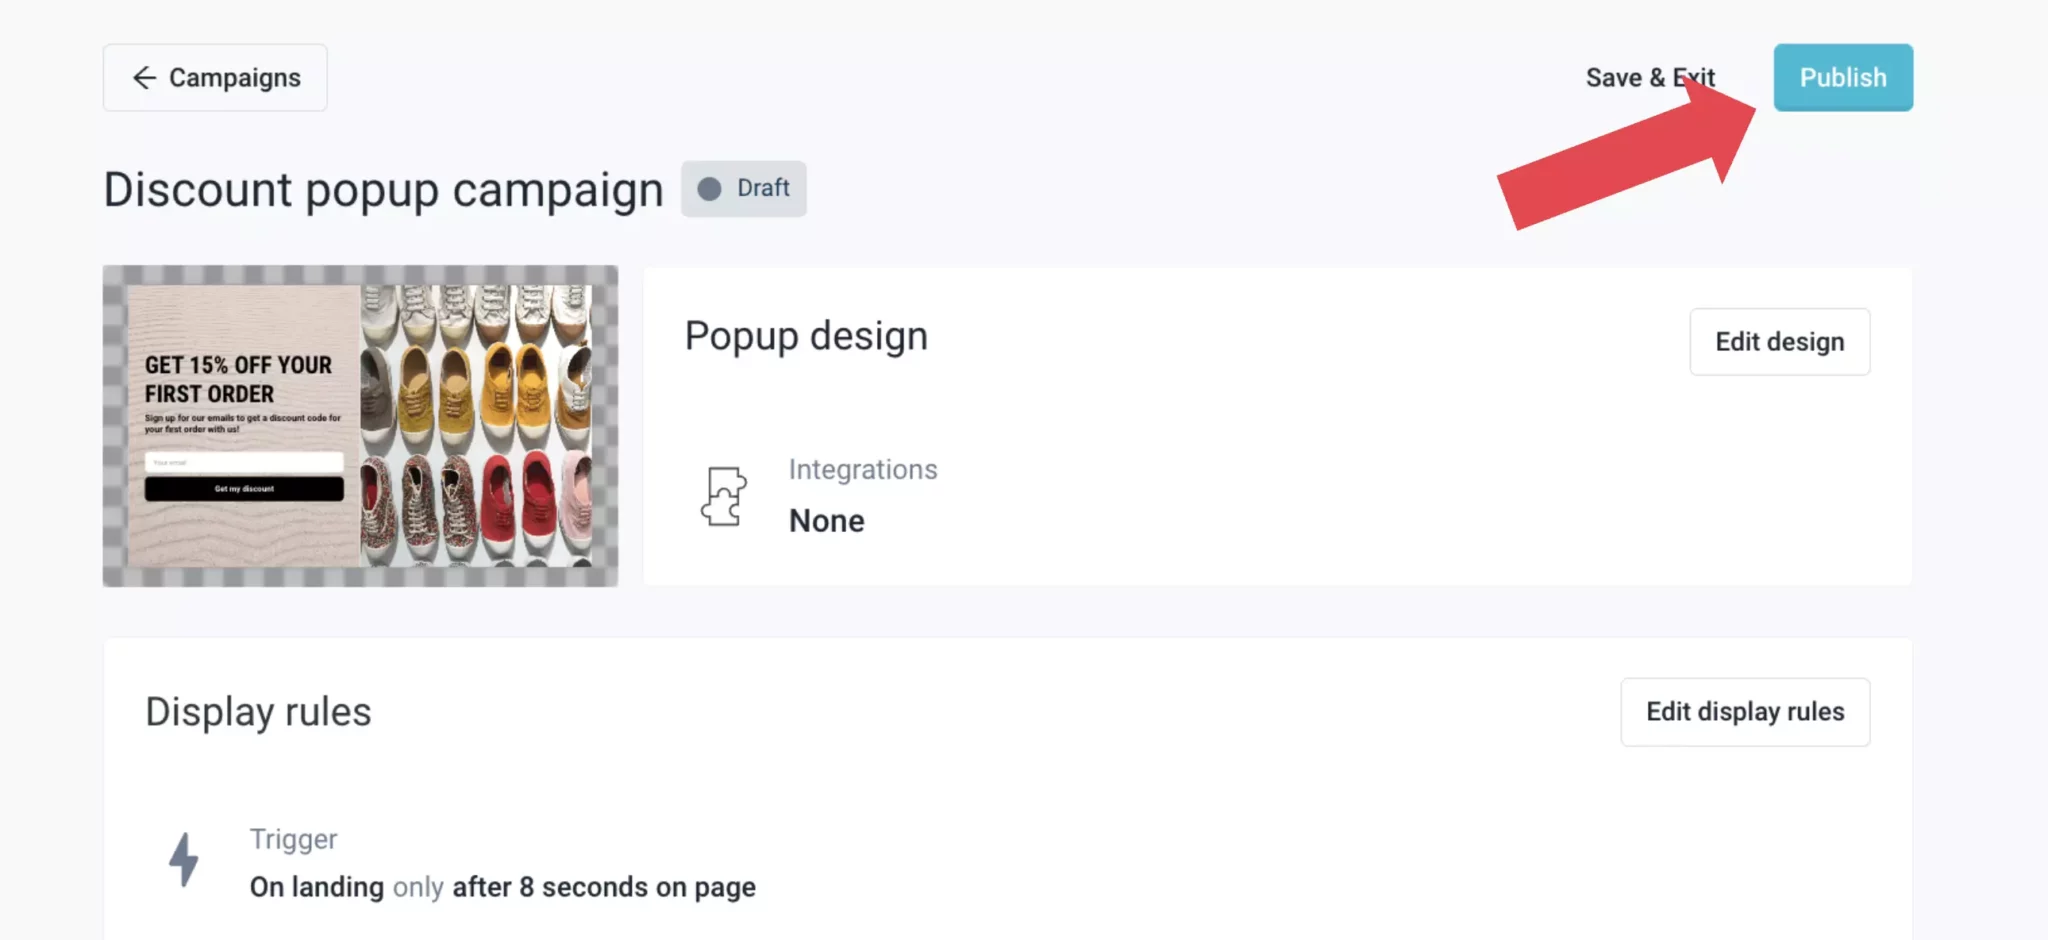Image resolution: width=2048 pixels, height=940 pixels.
Task: Select the Integrations value None
Action: 826,521
